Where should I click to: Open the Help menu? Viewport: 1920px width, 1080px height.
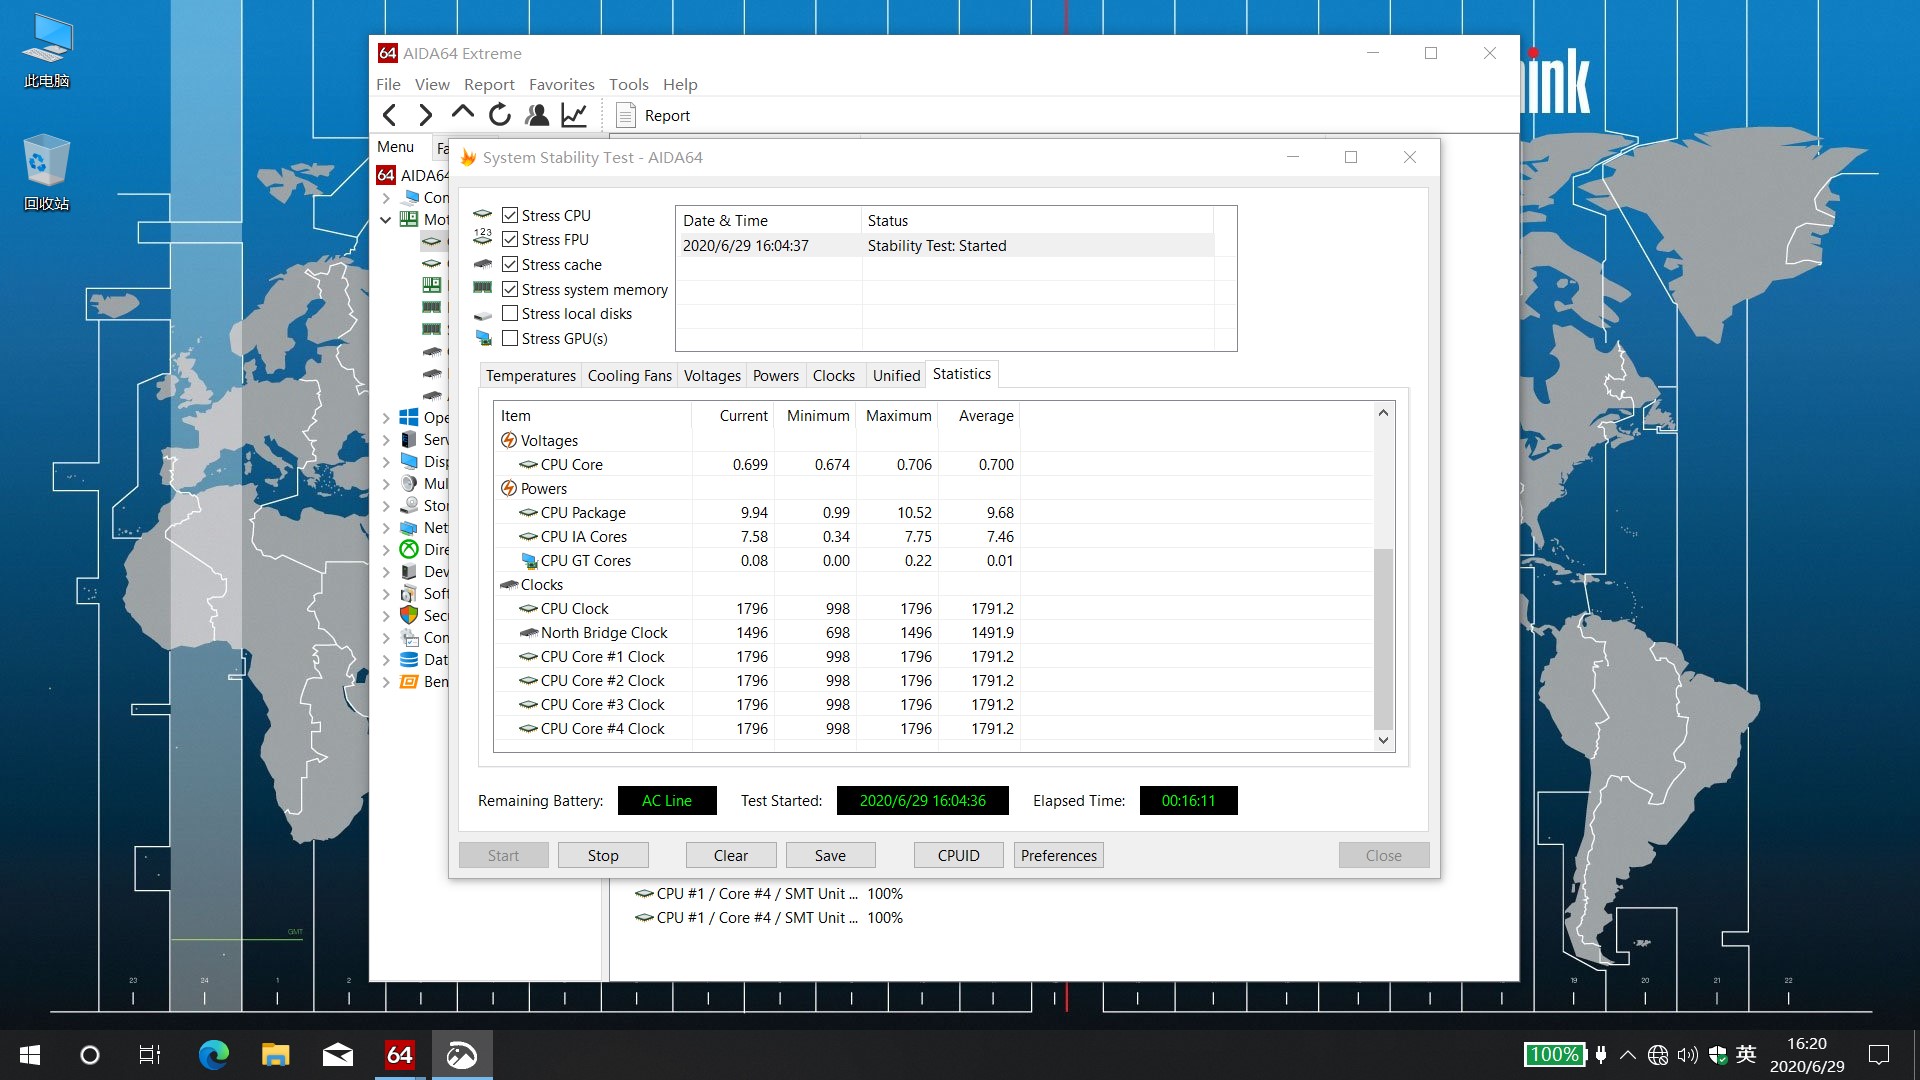click(x=680, y=84)
